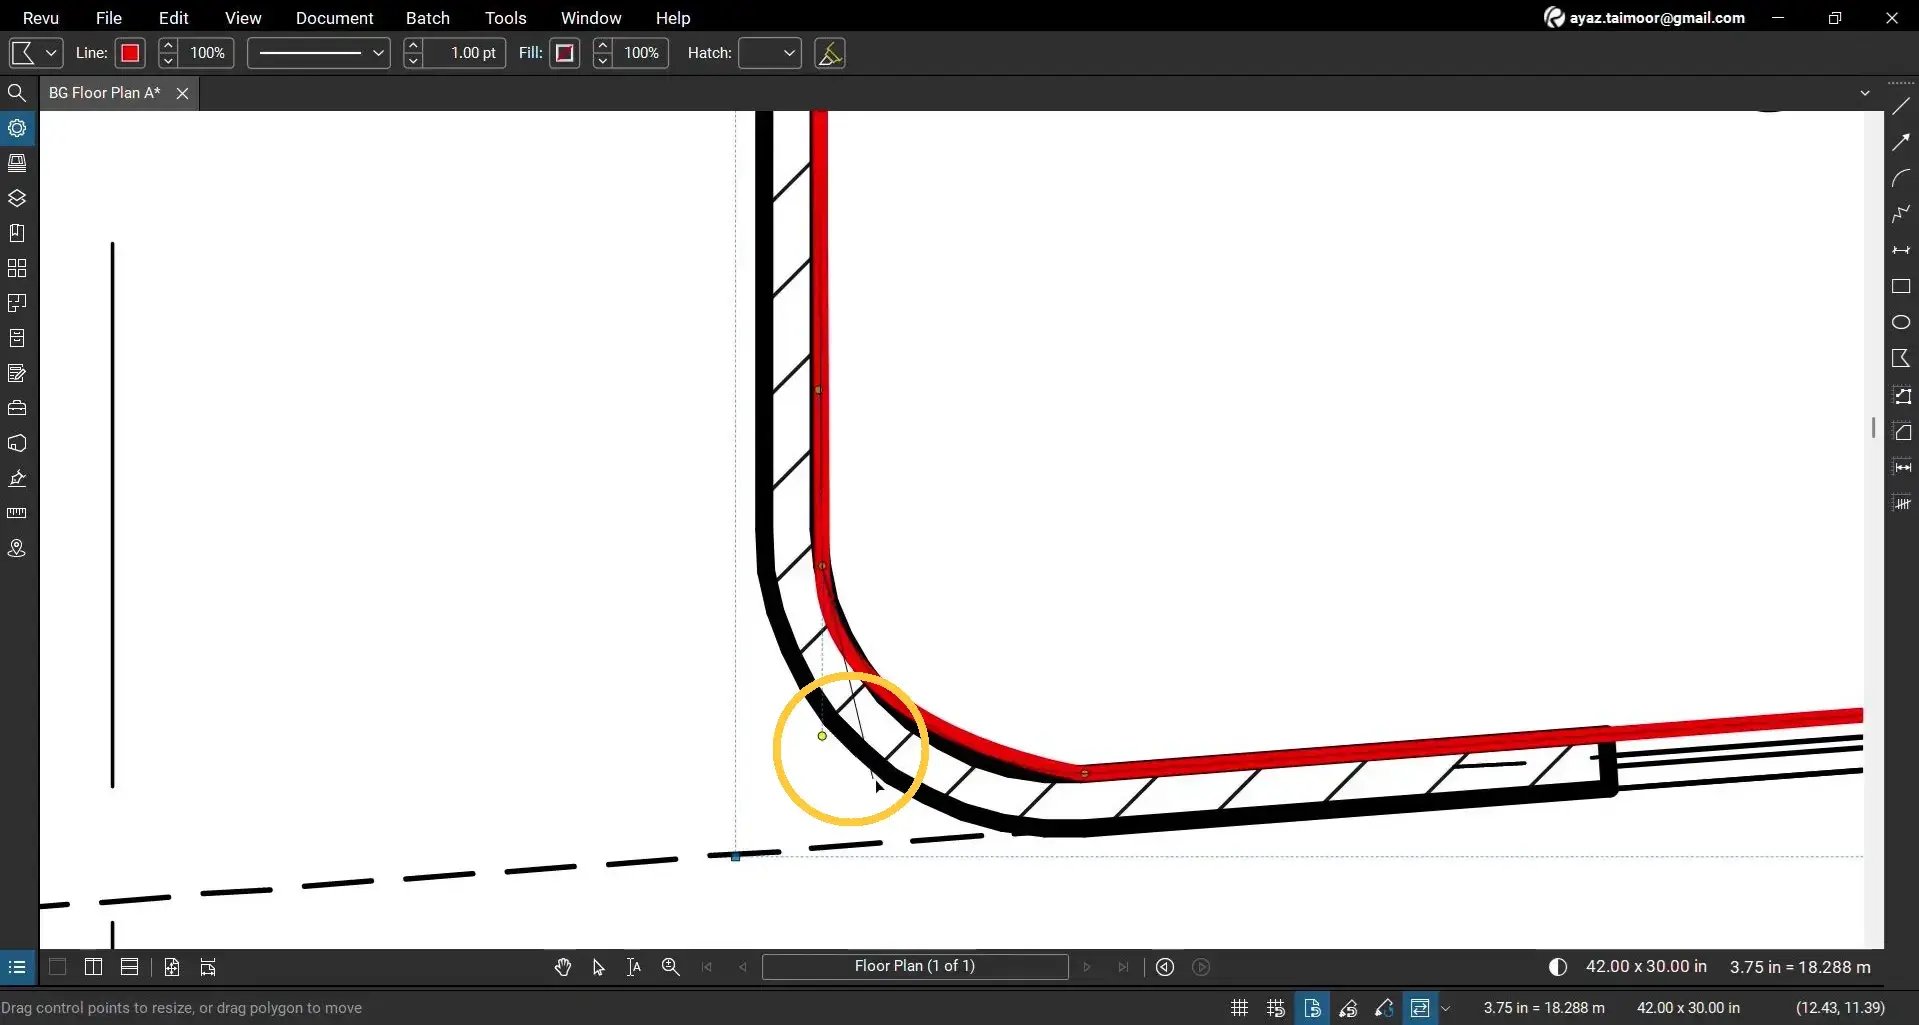Toggle the grid display in the status bar

1238,1007
